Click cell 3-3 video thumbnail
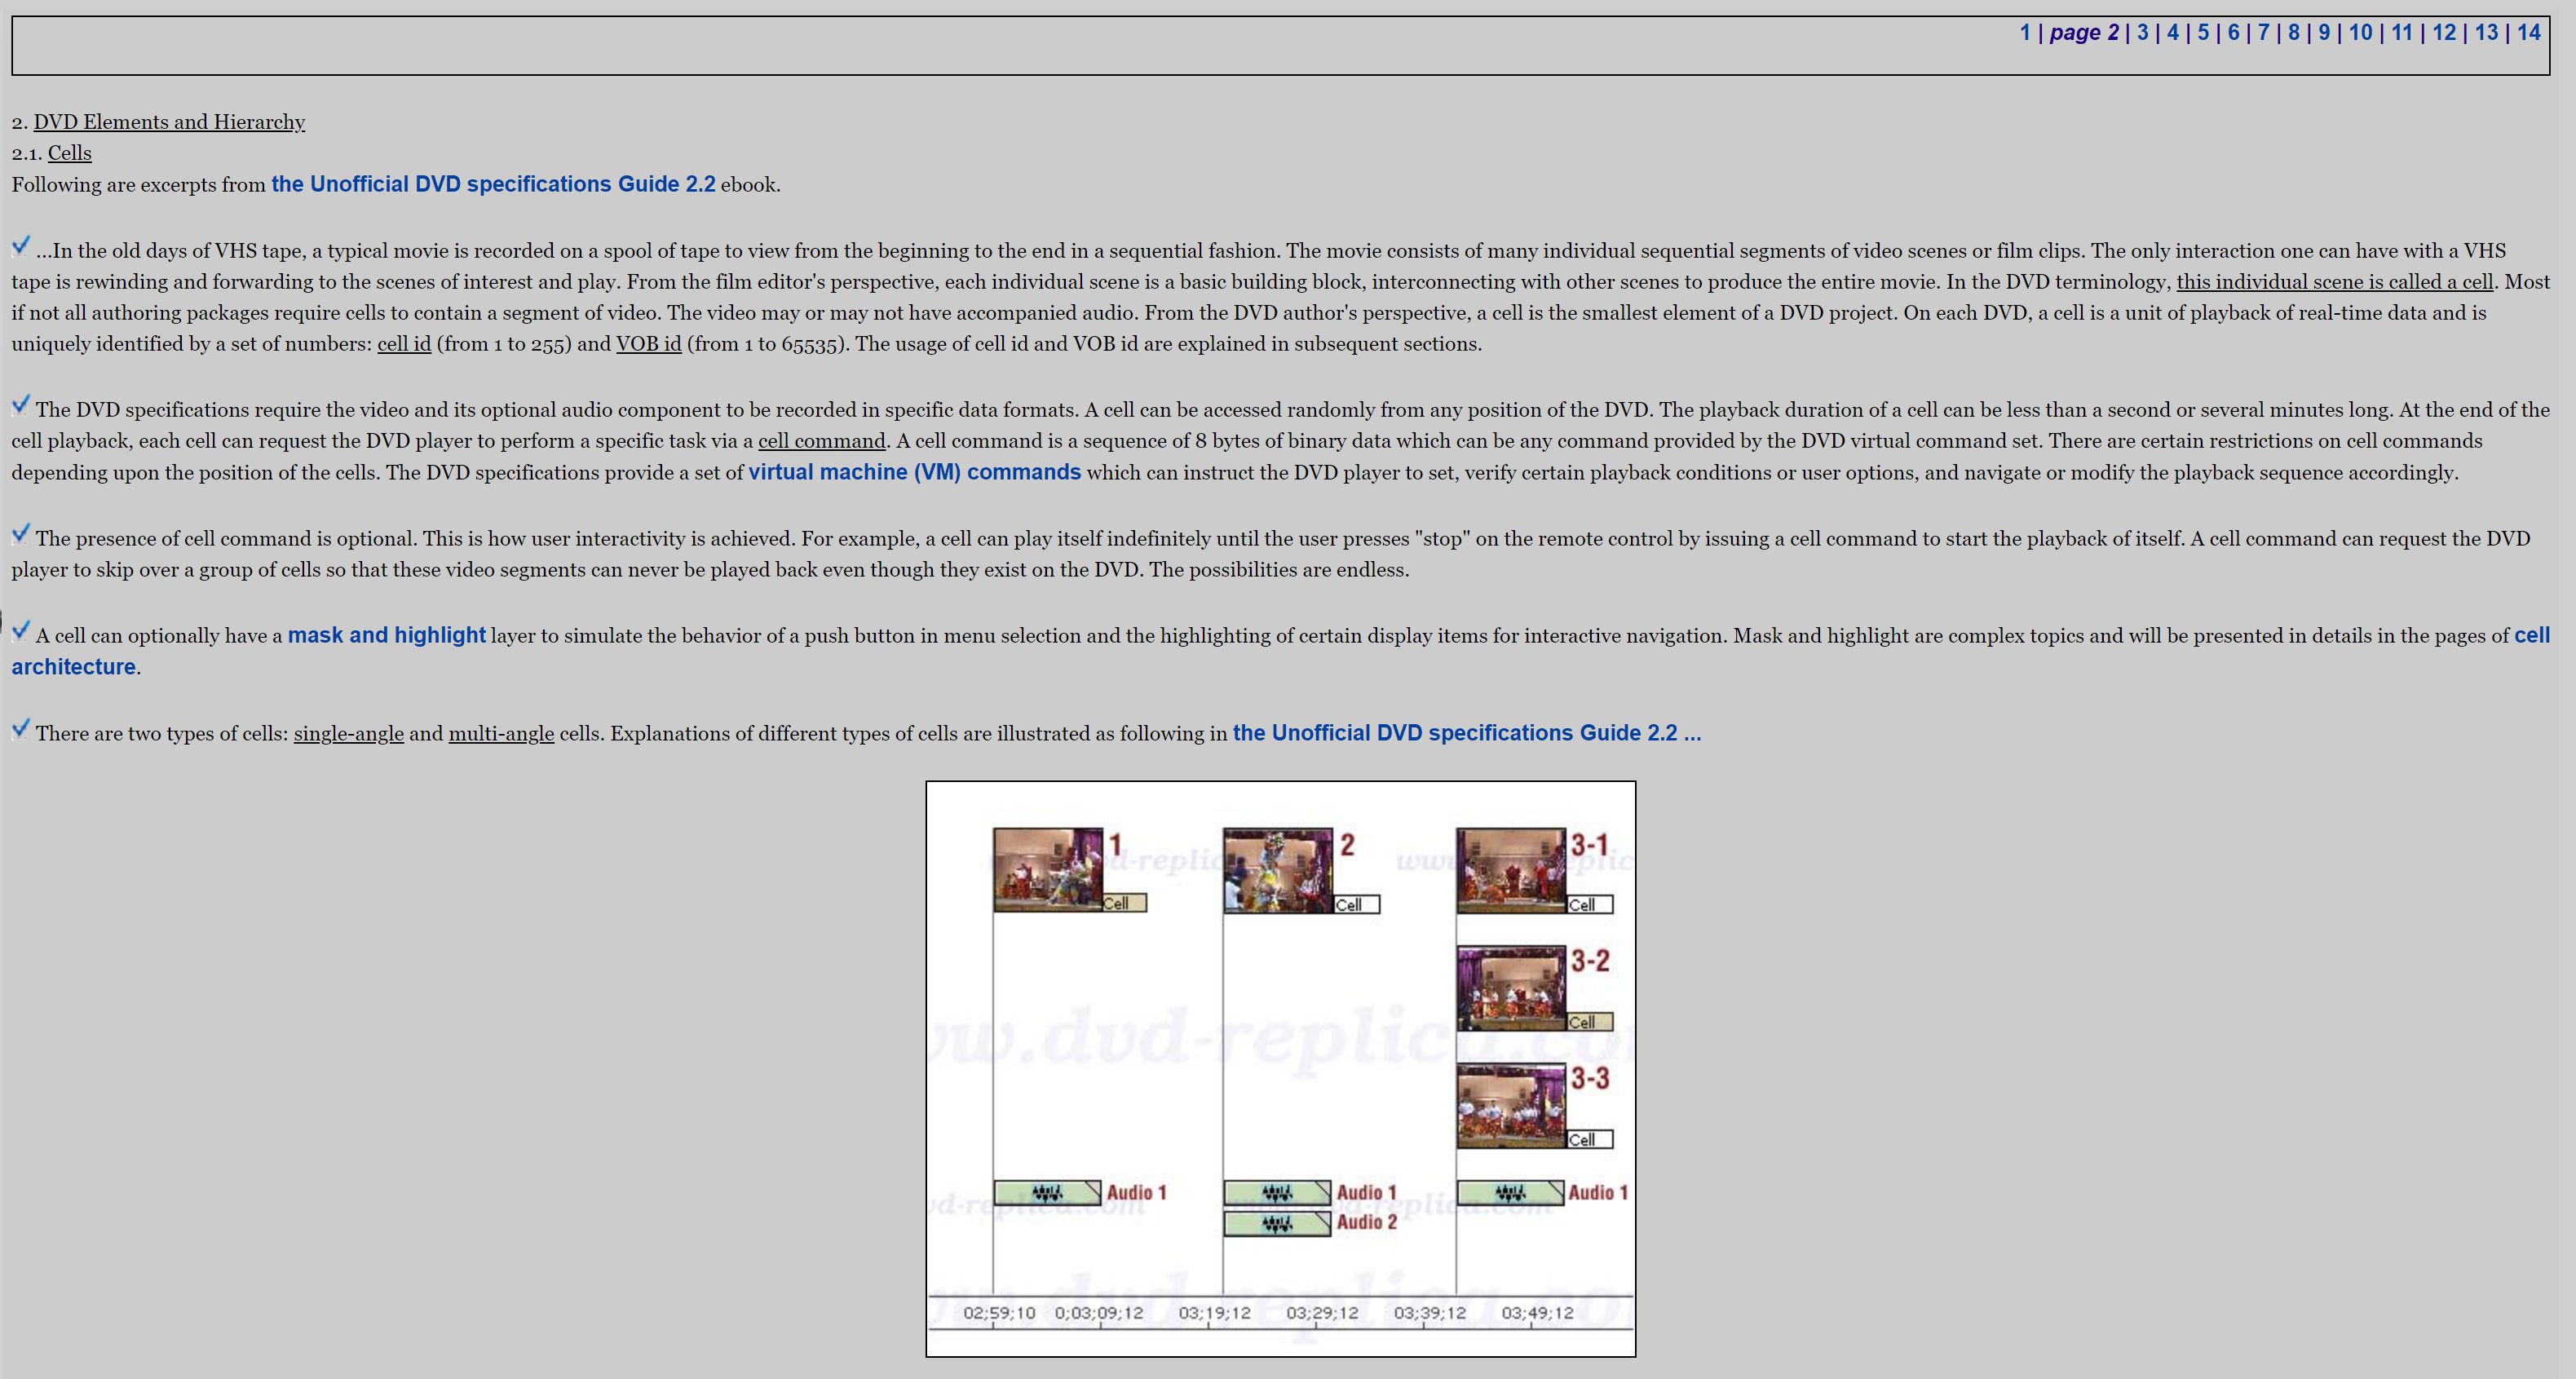Image resolution: width=2576 pixels, height=1379 pixels. pyautogui.click(x=1511, y=1105)
